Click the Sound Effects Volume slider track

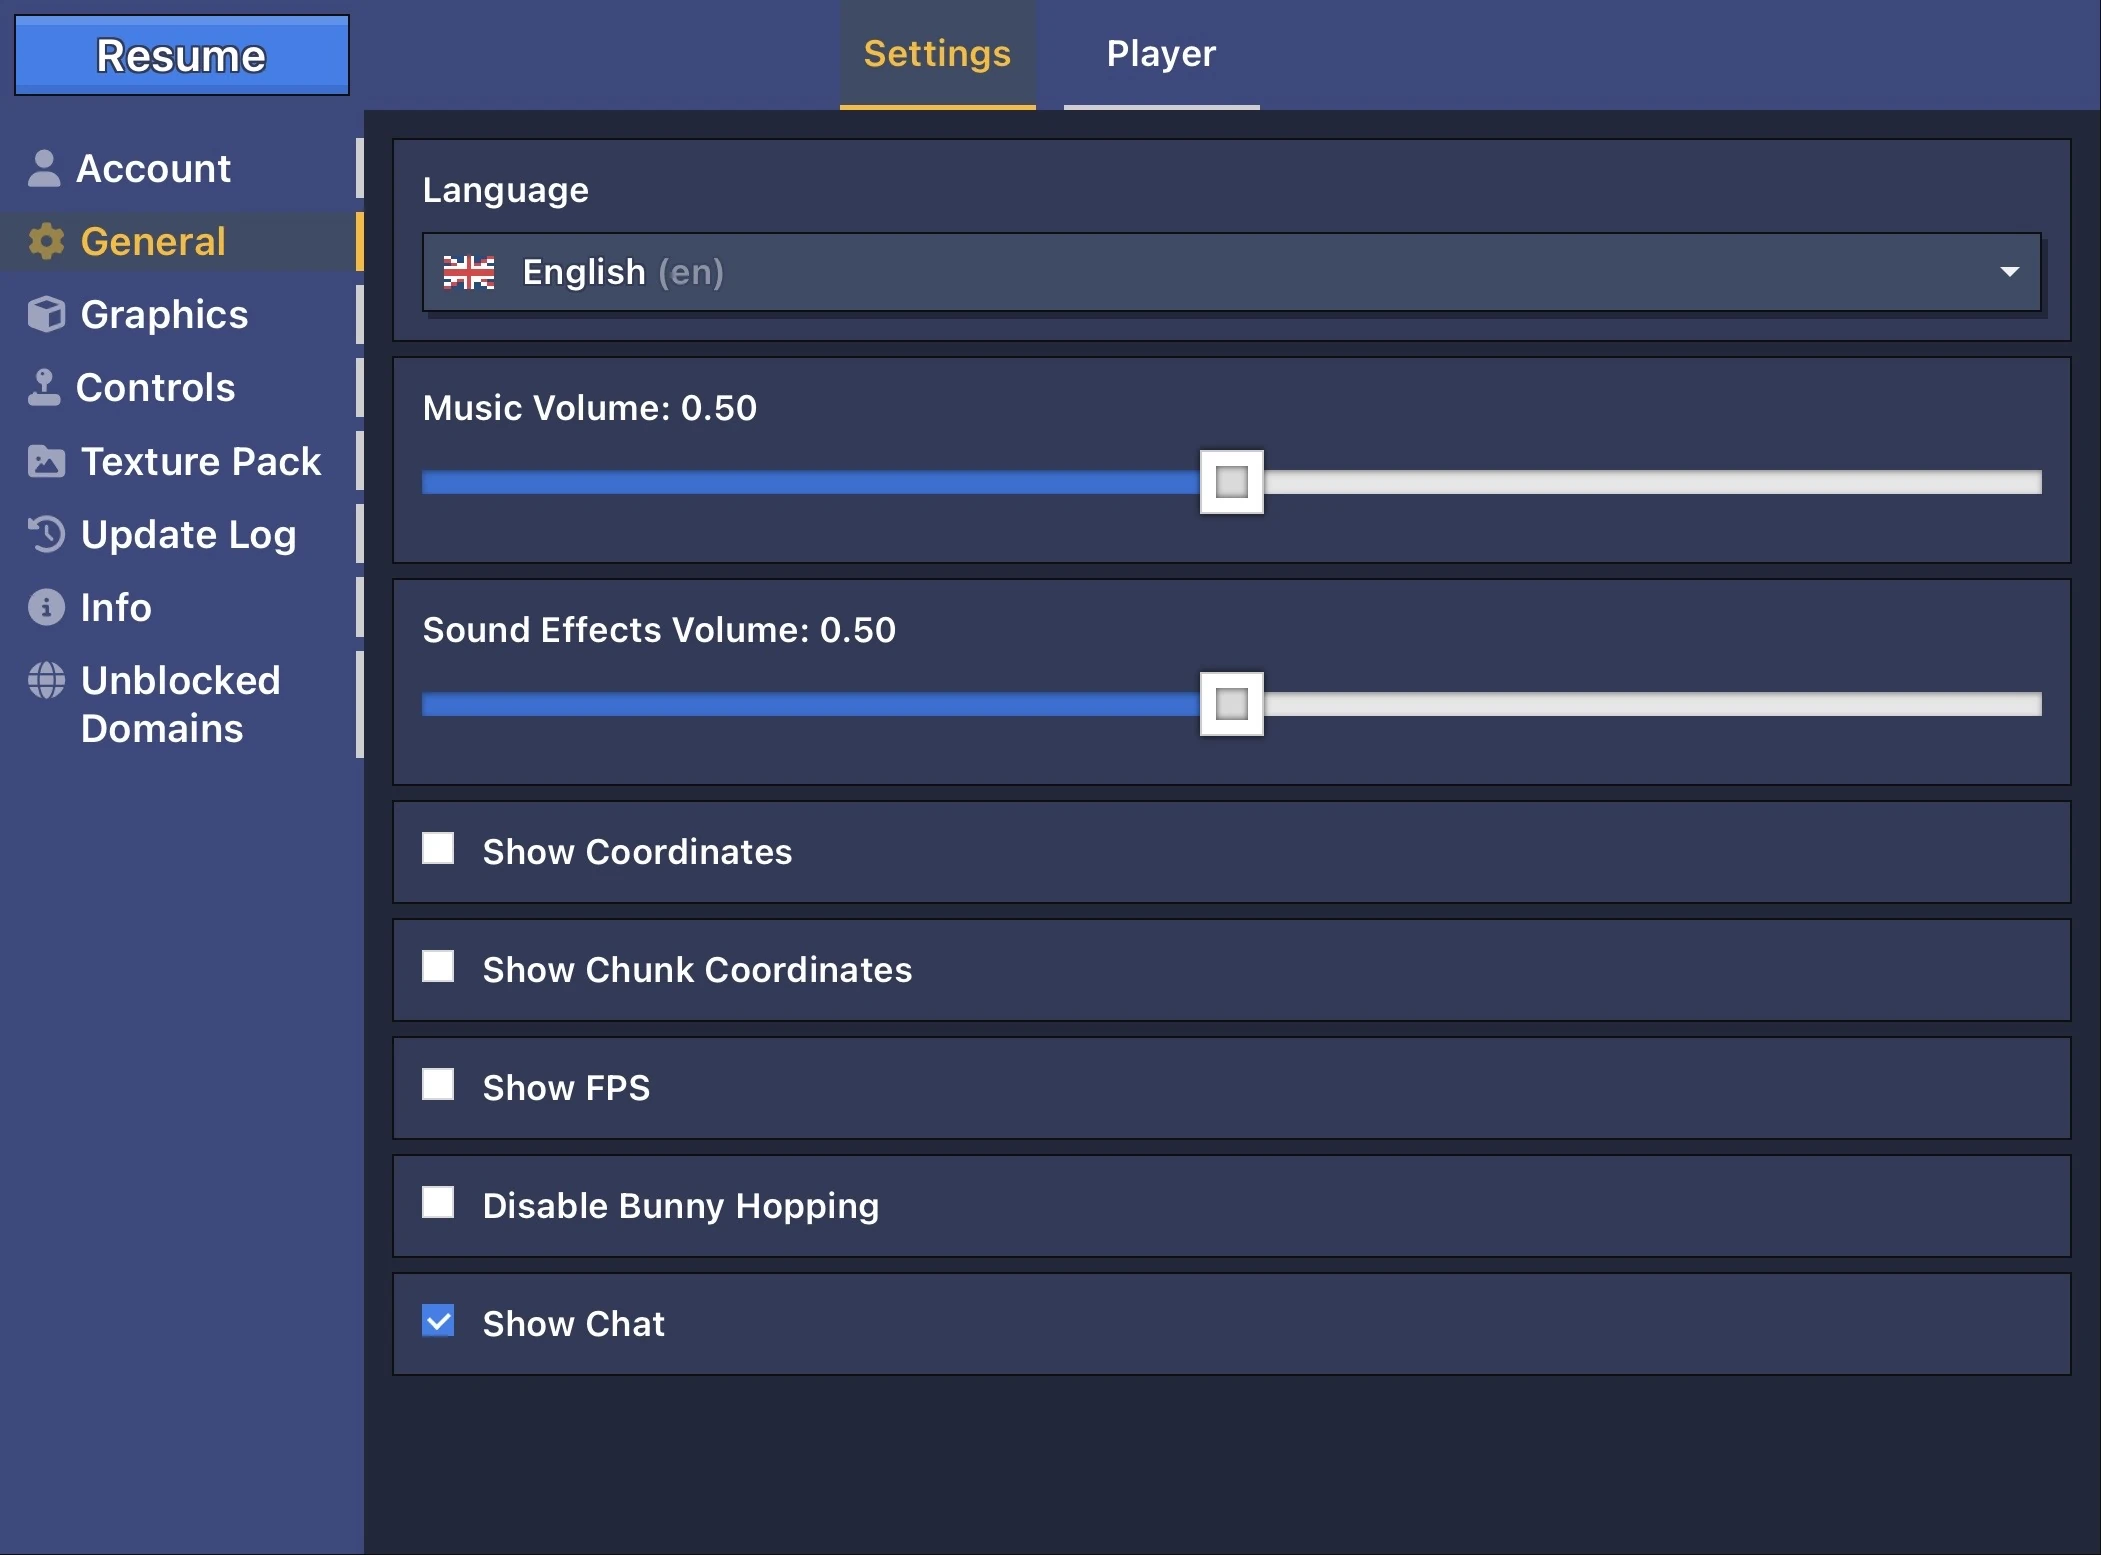click(x=1650, y=704)
